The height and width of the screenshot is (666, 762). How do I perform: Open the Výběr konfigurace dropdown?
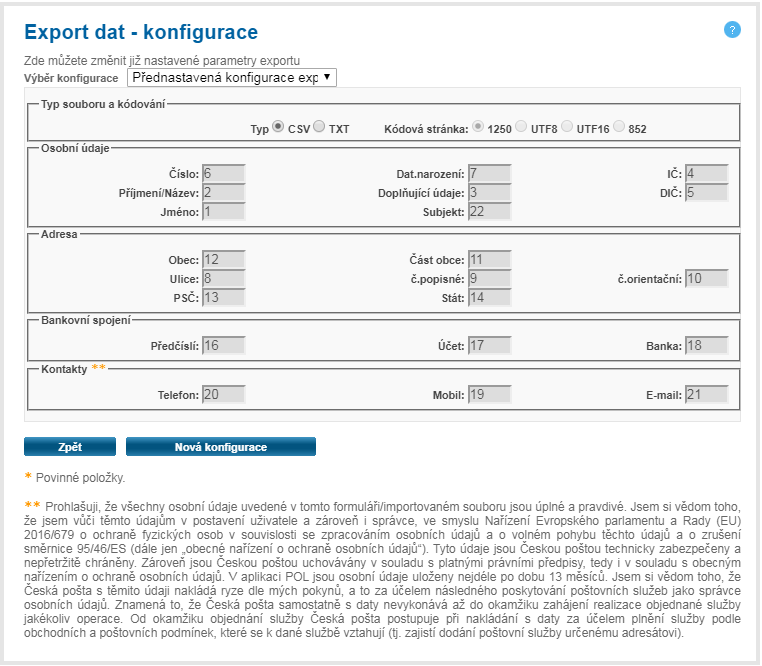click(x=232, y=77)
